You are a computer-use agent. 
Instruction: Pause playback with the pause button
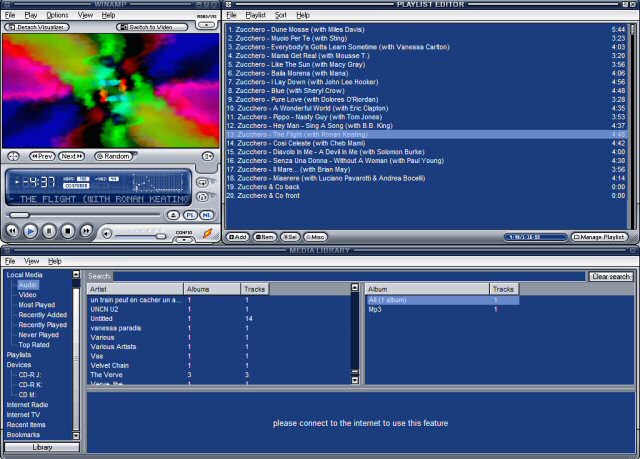(49, 231)
